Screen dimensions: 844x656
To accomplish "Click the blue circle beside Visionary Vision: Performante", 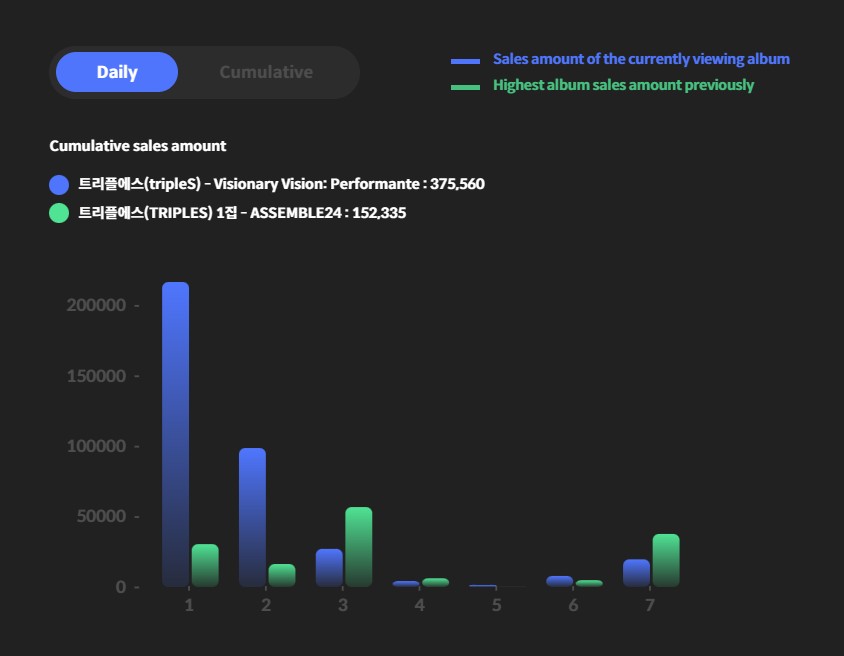I will [x=59, y=185].
